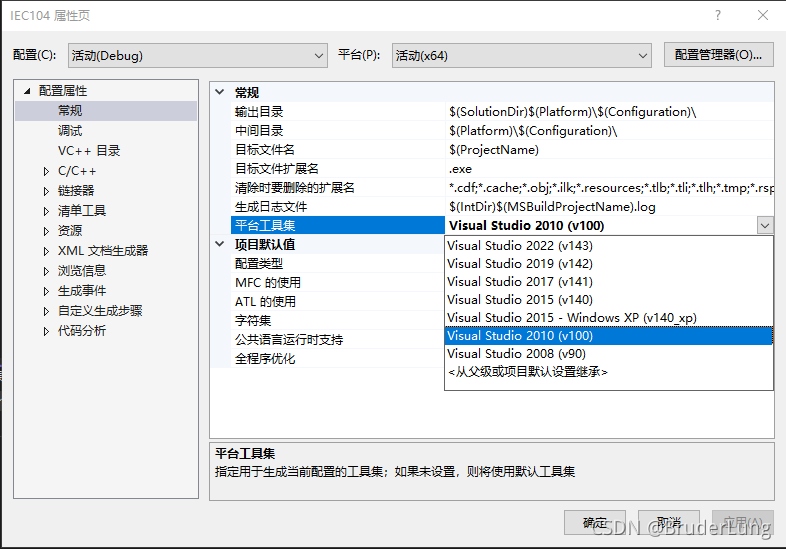The image size is (786, 549).
Task: Choose Visual Studio 2019 (v142) toolset
Action: 609,264
